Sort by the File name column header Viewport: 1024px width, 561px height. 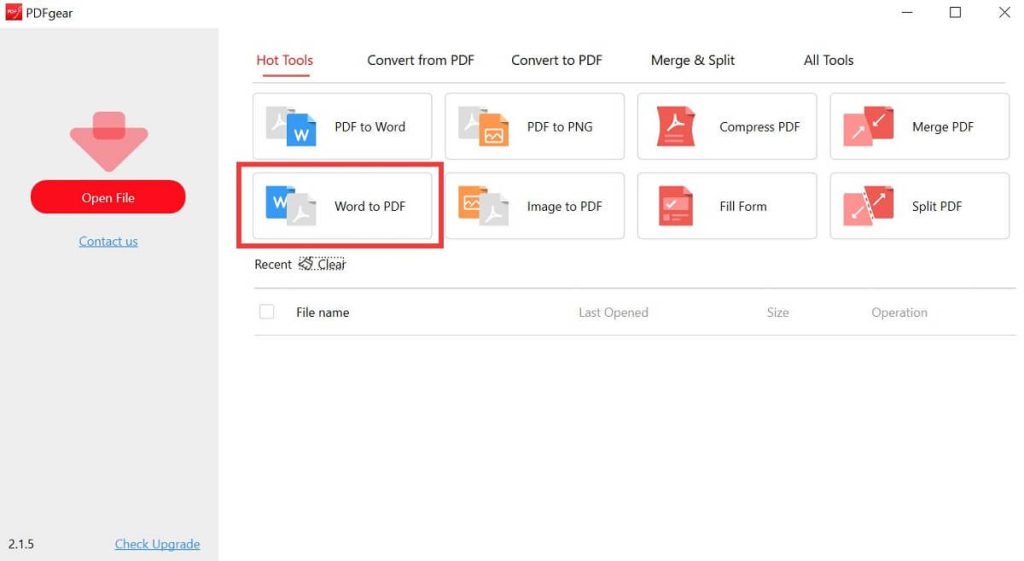point(323,312)
